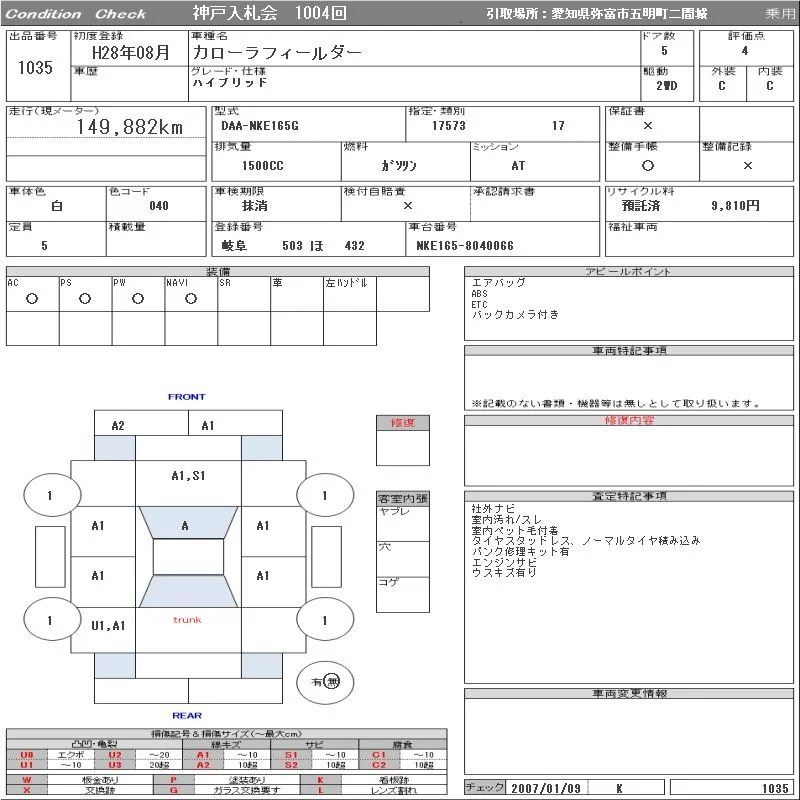Select first registration date H28年08月
This screenshot has width=800, height=800.
pyautogui.click(x=131, y=52)
